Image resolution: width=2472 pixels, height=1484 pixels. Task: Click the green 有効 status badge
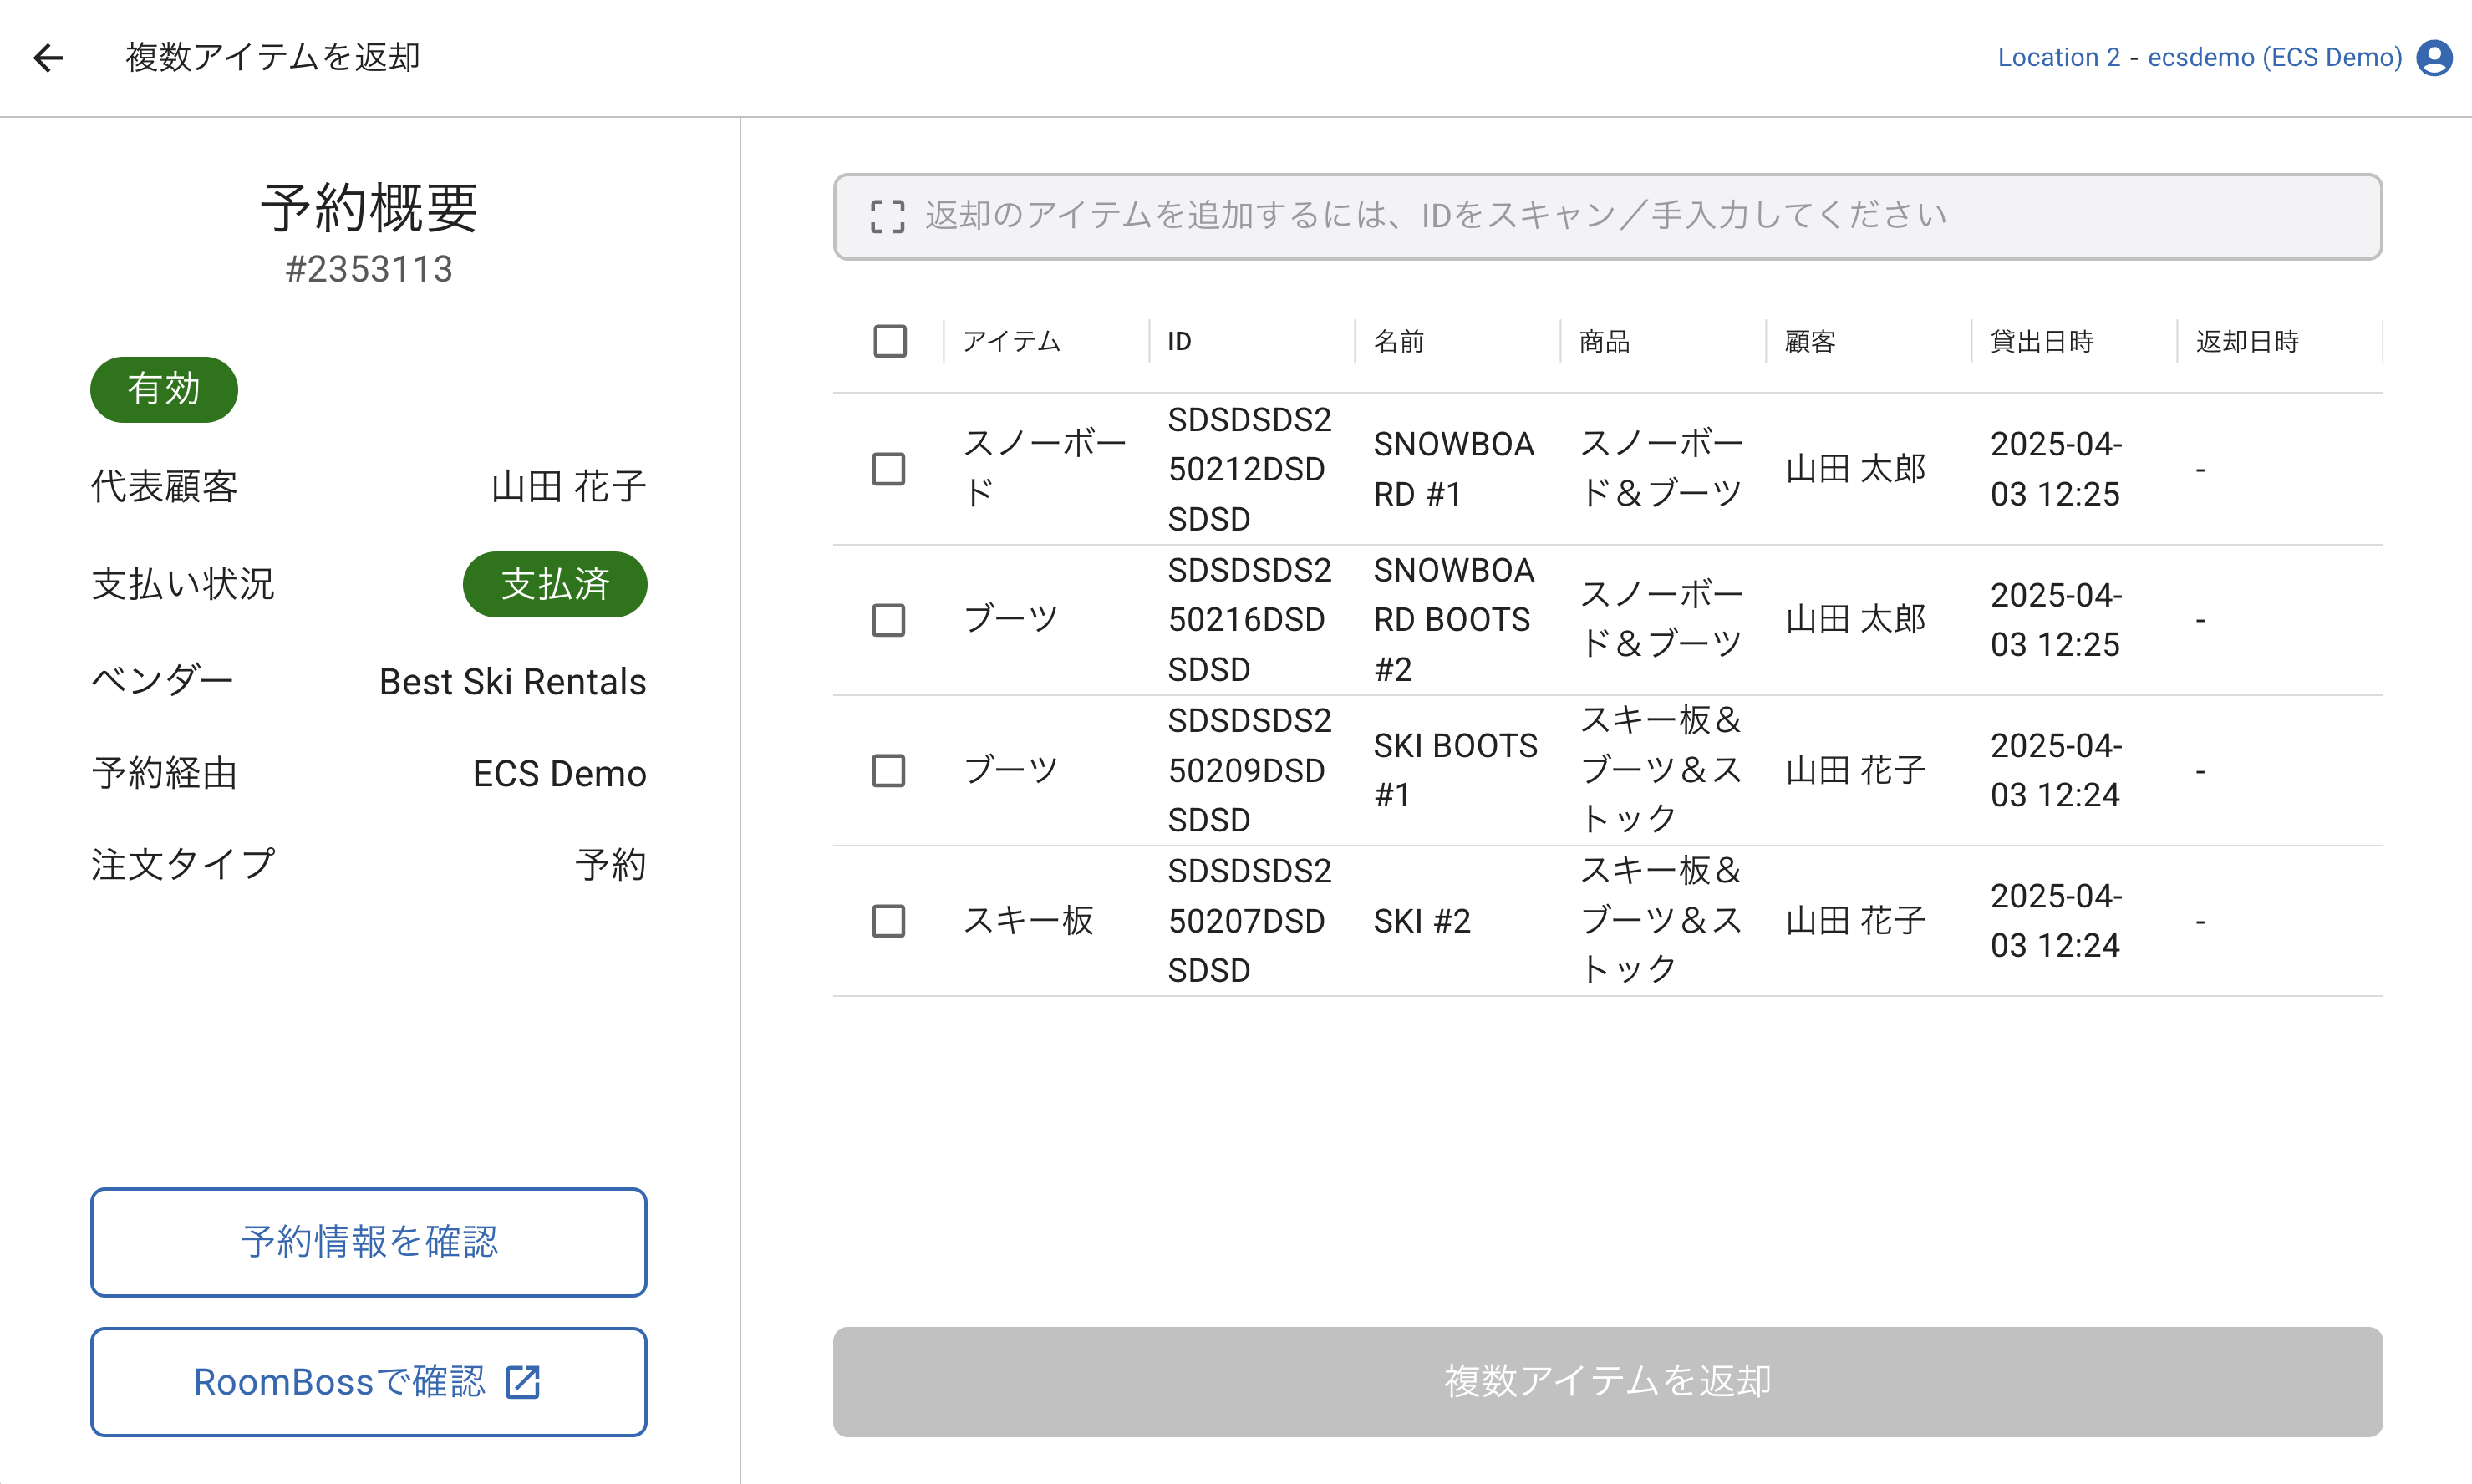(164, 389)
